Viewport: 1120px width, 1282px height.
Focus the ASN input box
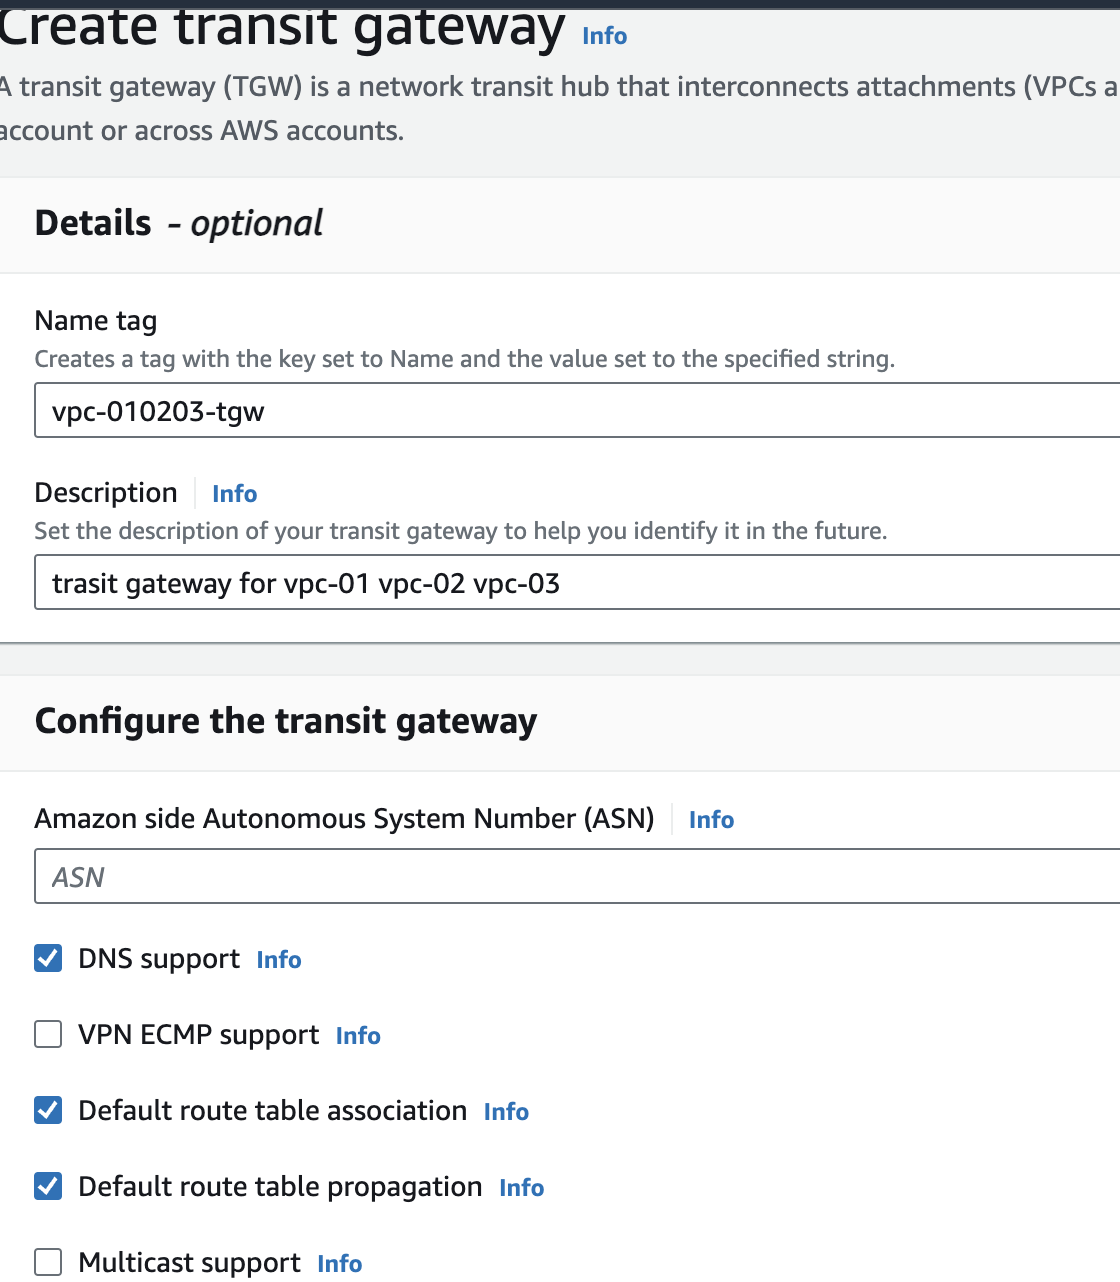pos(576,877)
